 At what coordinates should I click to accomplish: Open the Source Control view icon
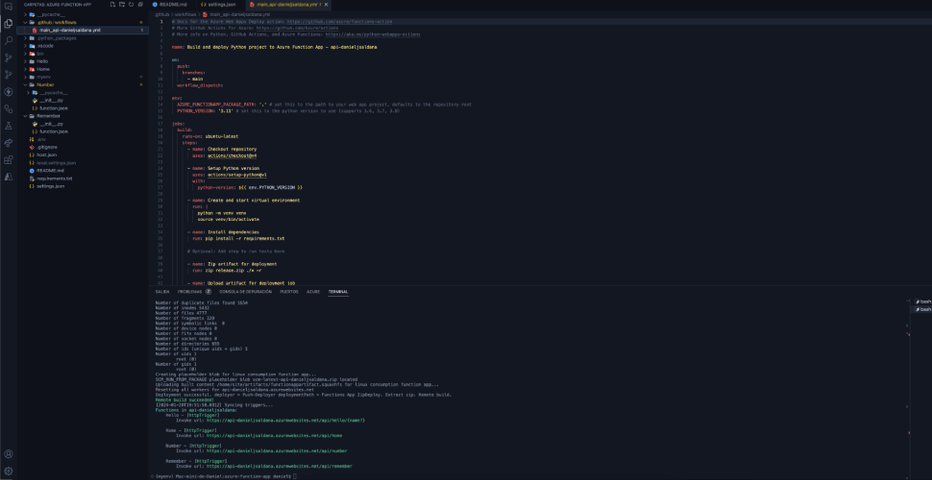point(8,58)
